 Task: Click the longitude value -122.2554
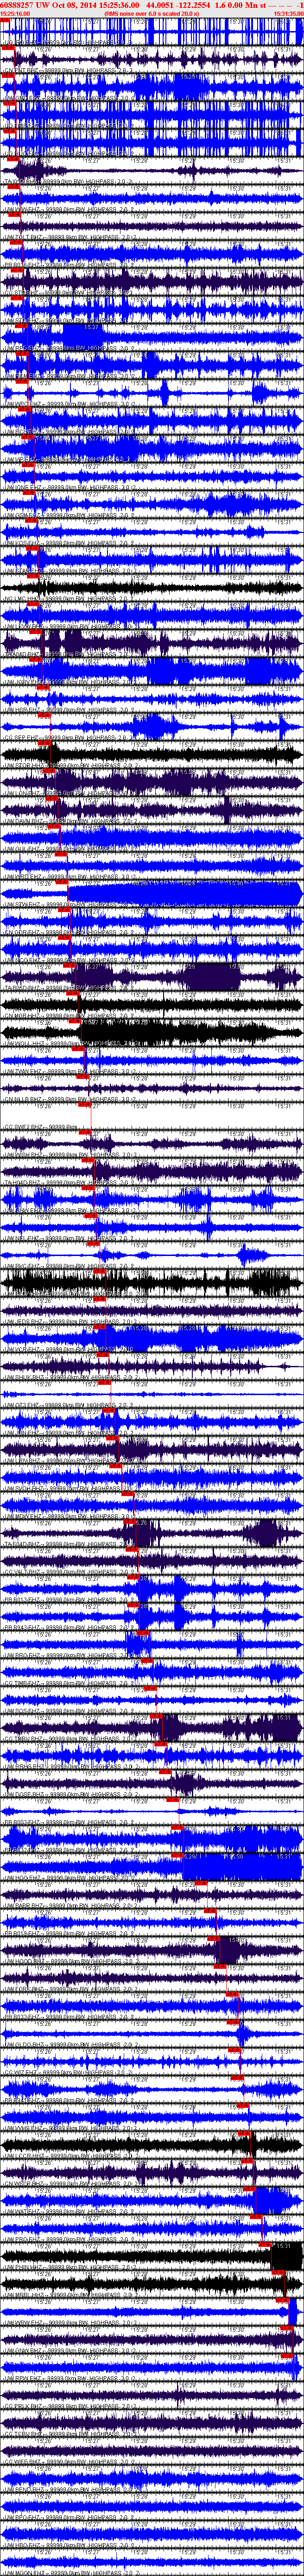(x=195, y=5)
